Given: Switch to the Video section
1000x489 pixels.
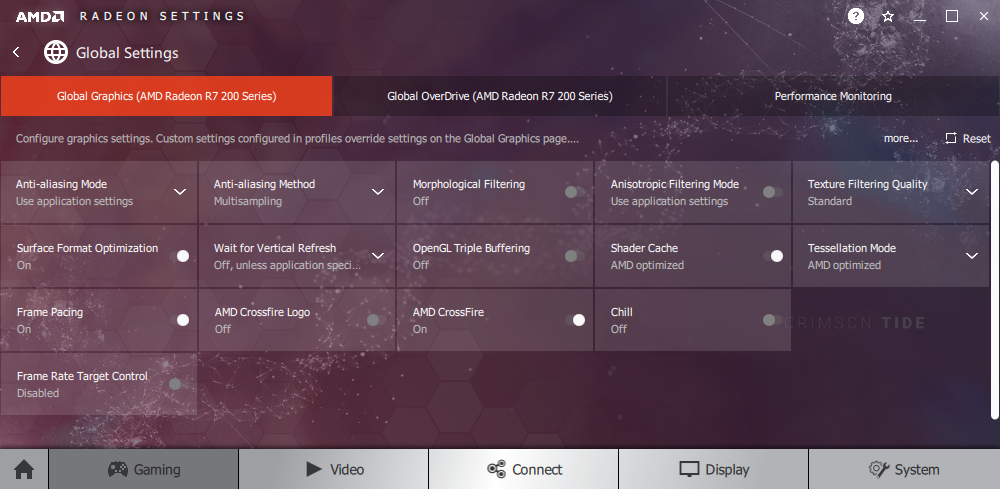Looking at the screenshot, I should coord(334,470).
